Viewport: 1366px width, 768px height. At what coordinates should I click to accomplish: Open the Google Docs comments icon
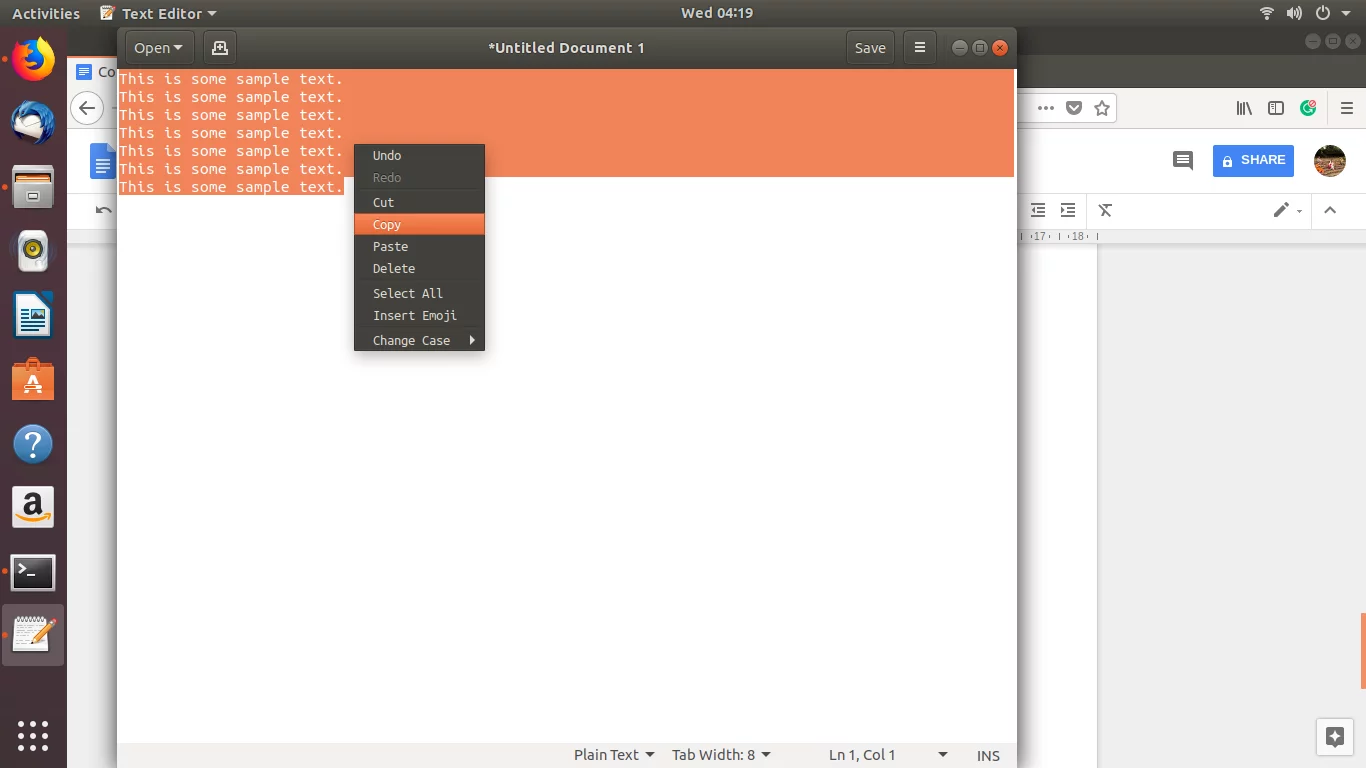(1183, 160)
